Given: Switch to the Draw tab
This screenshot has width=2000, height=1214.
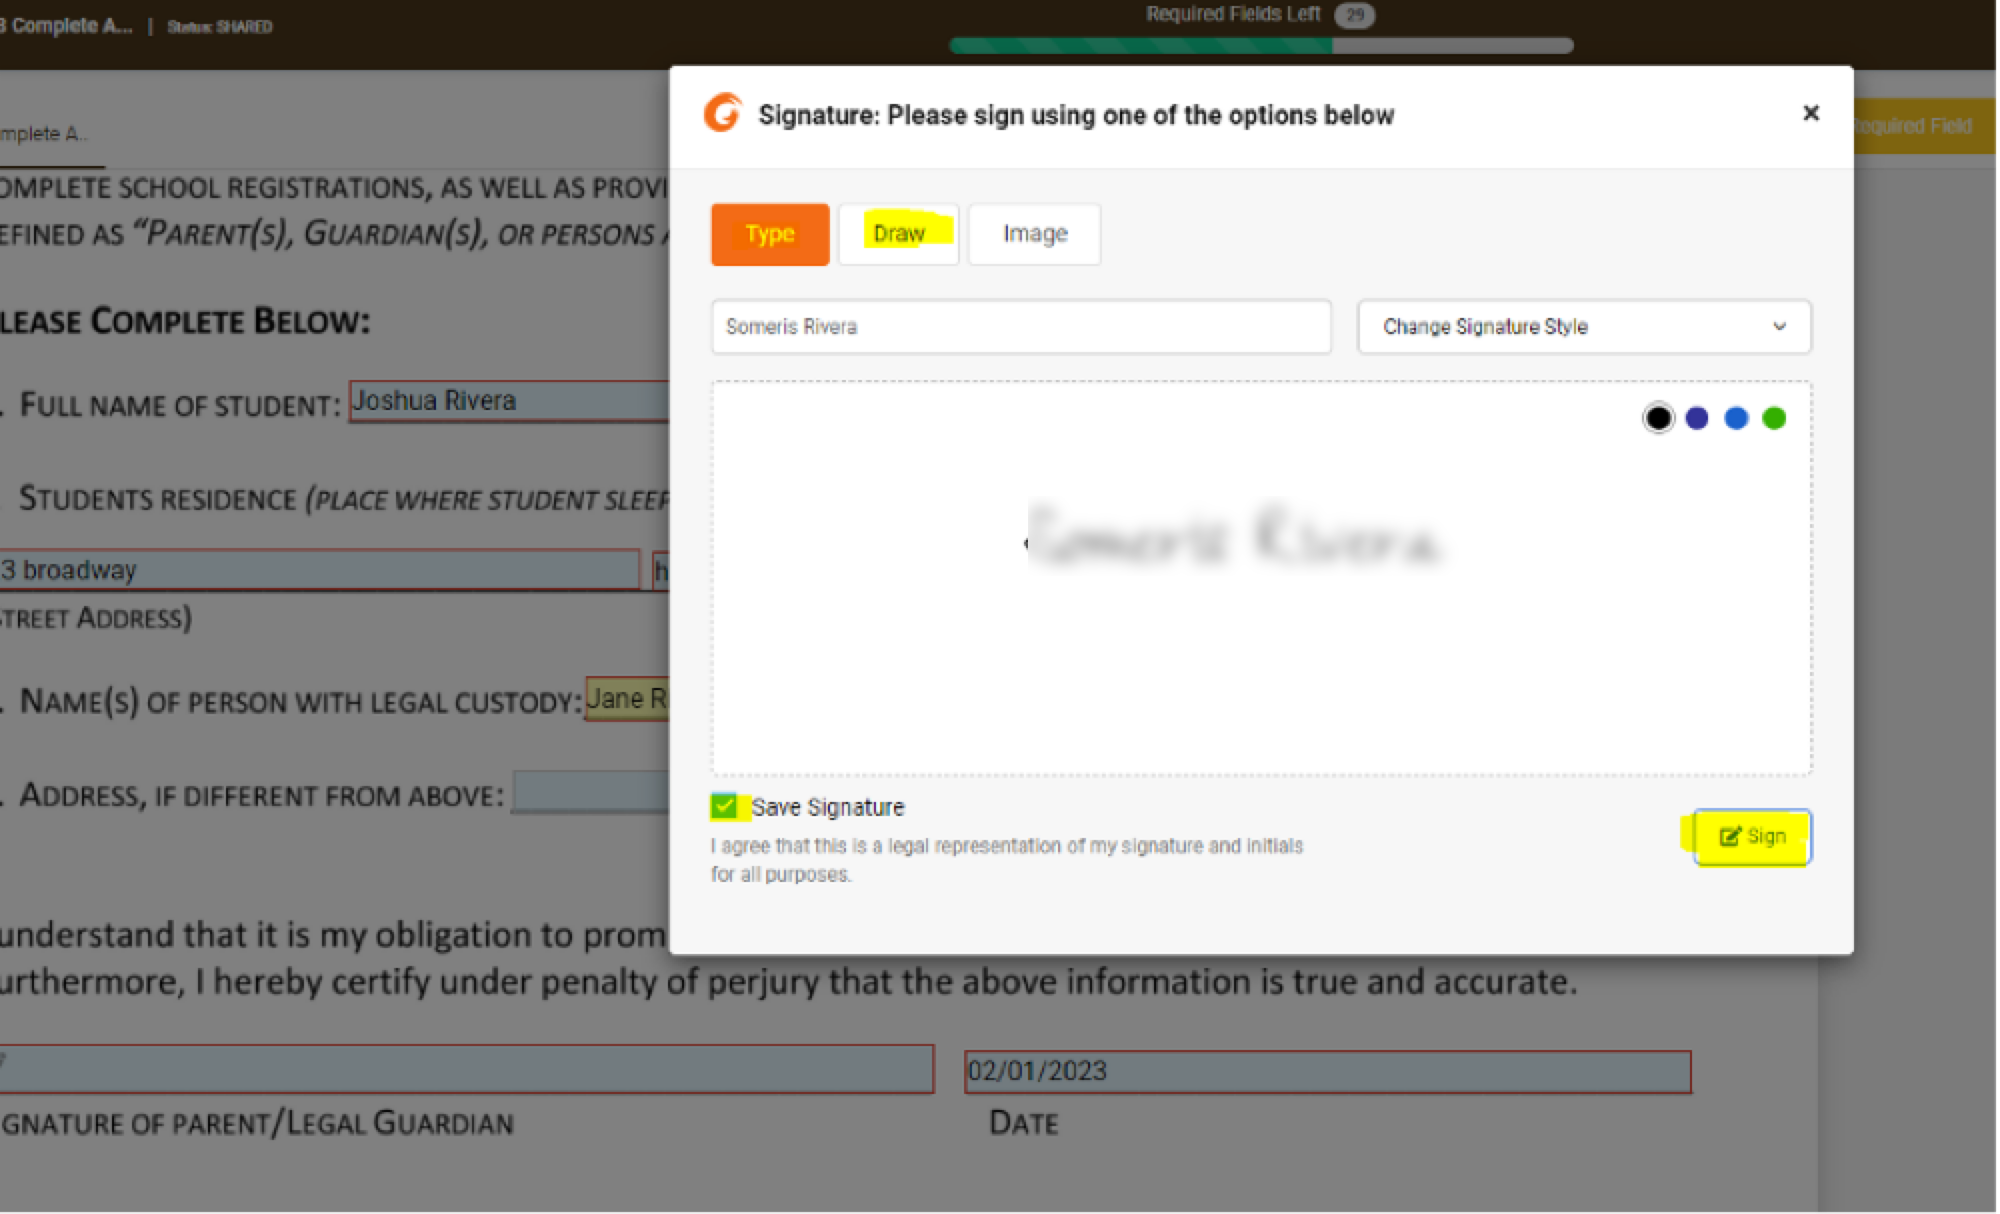Looking at the screenshot, I should pos(898,234).
